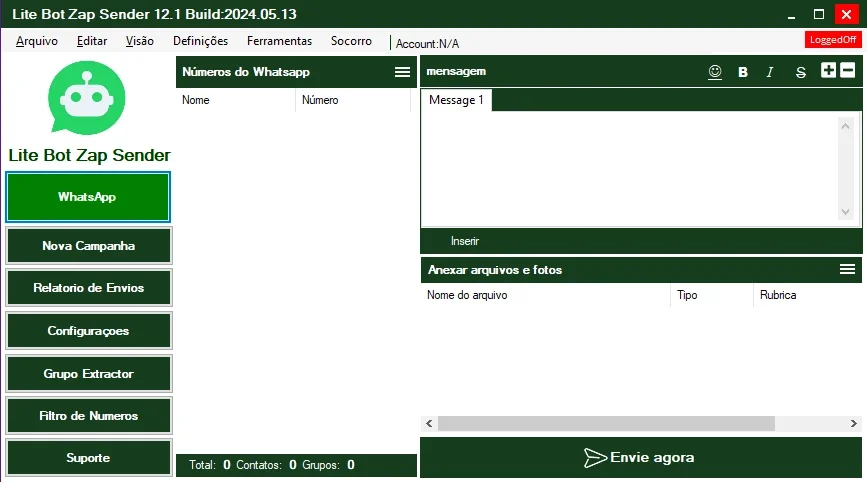Screen dimensions: 867x483
Task: Click inside the message text area
Action: tap(630, 169)
